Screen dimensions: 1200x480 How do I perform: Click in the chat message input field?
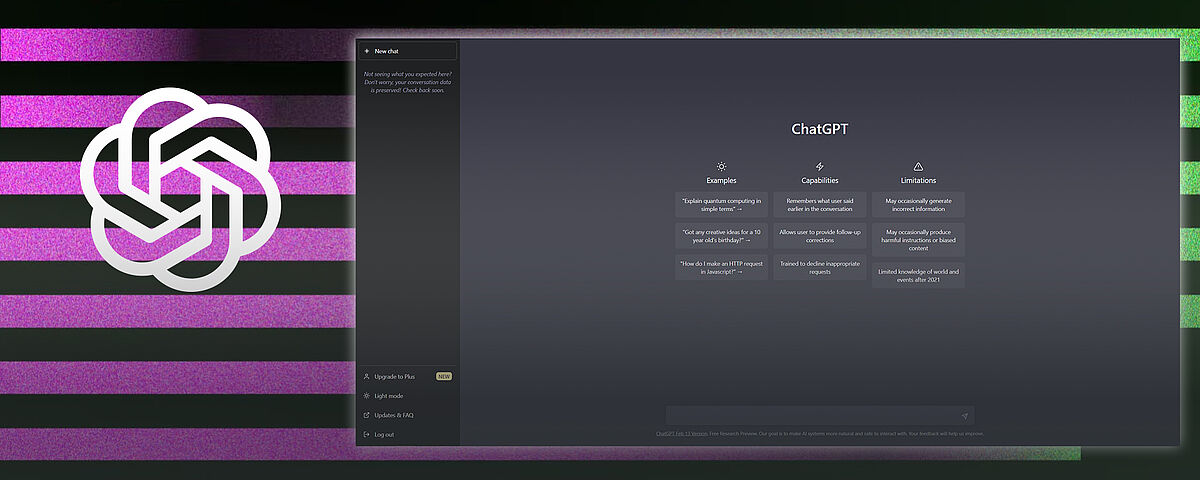pyautogui.click(x=820, y=416)
